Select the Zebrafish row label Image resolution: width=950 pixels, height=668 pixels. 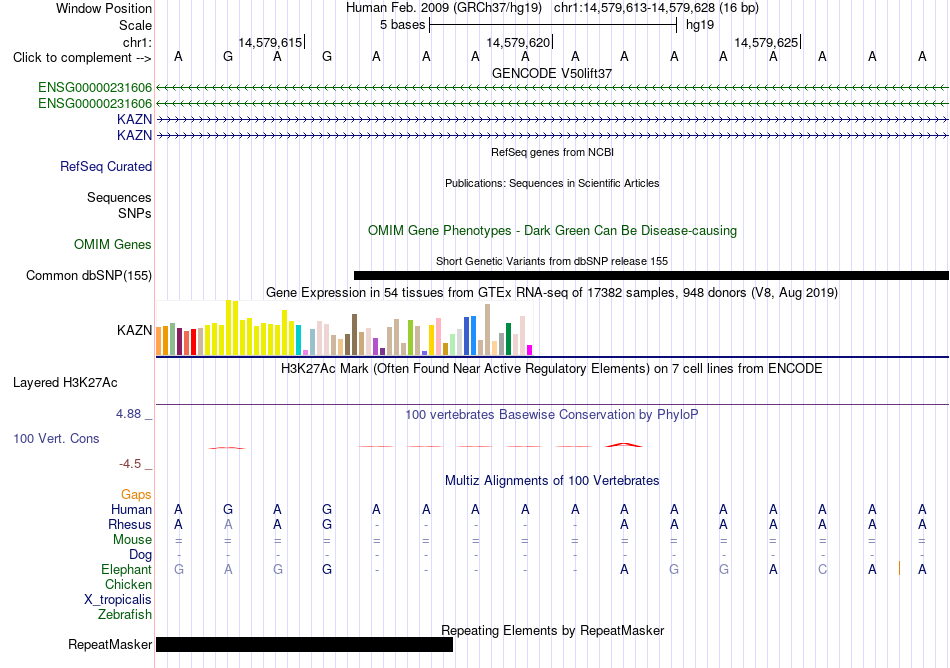[125, 615]
